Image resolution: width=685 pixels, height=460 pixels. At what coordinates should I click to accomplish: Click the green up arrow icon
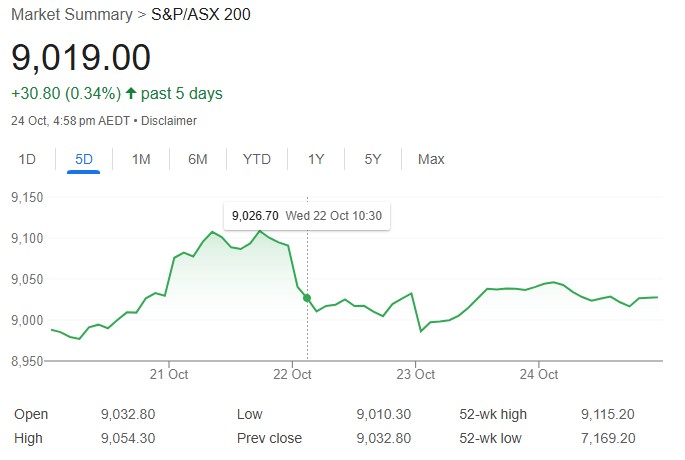[131, 94]
